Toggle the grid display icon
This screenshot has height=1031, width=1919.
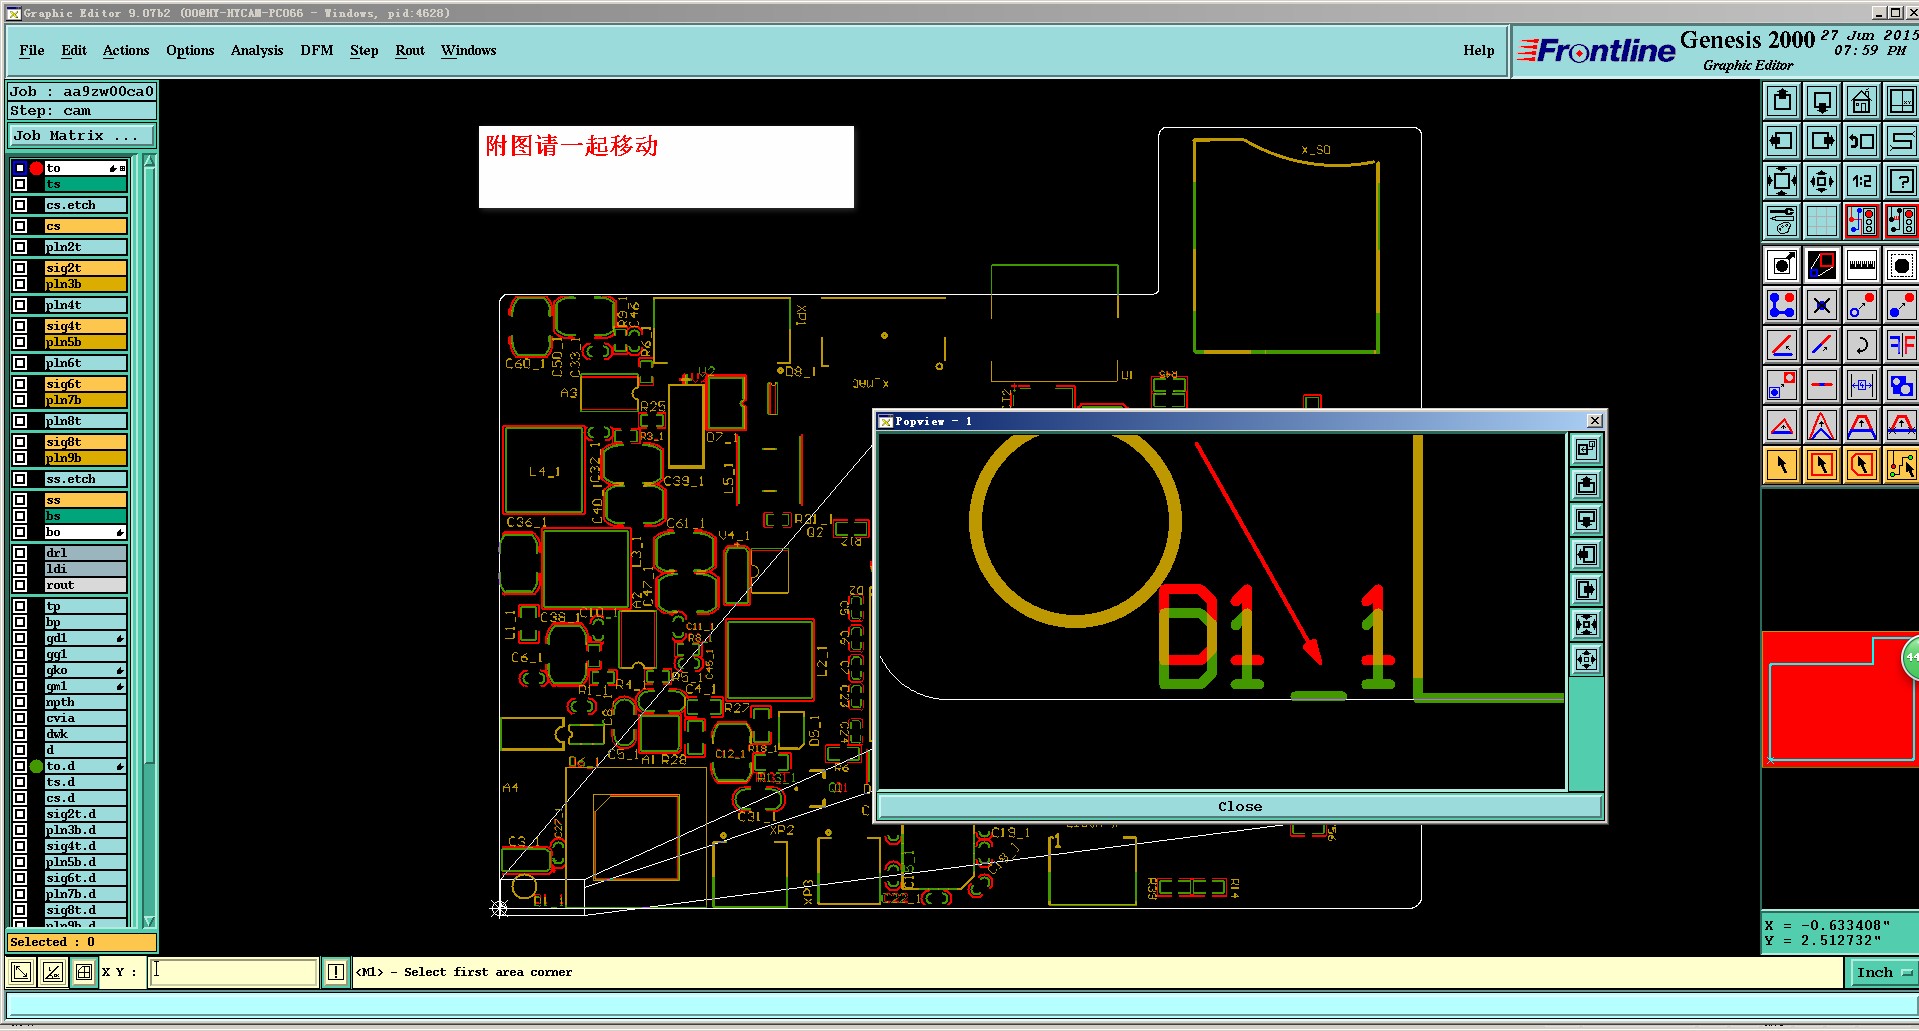[1822, 221]
